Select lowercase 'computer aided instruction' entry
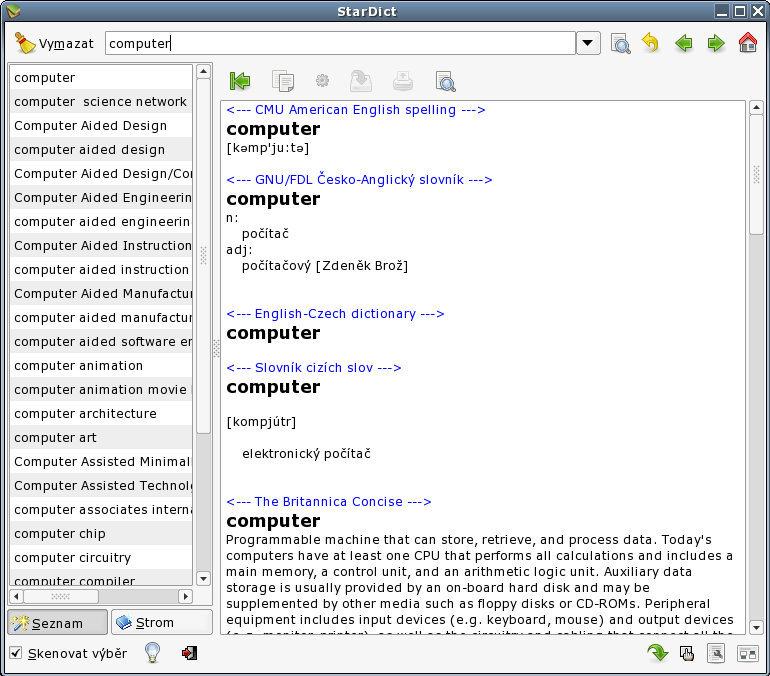770x676 pixels. pyautogui.click(x=101, y=270)
